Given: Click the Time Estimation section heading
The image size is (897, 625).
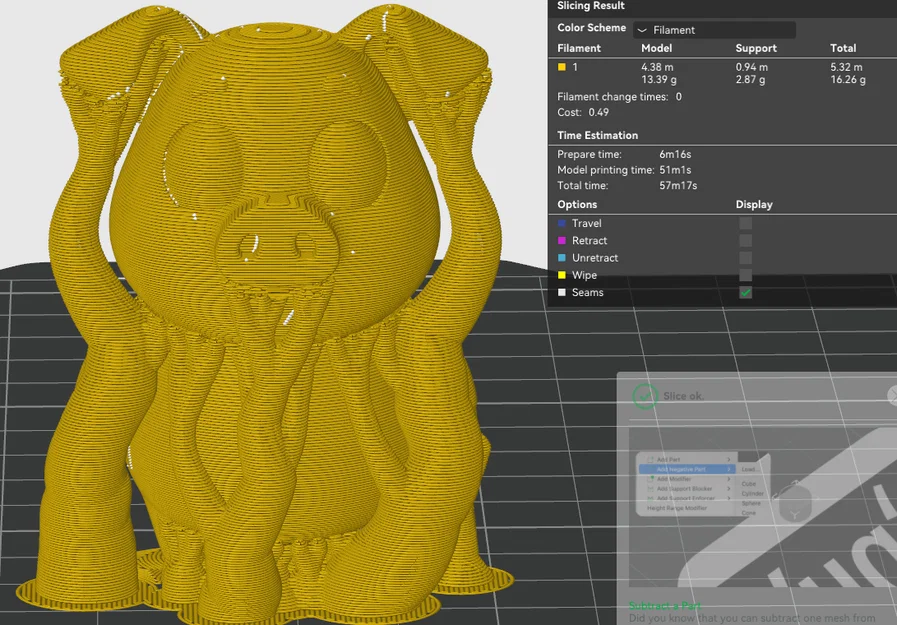Looking at the screenshot, I should click(597, 136).
